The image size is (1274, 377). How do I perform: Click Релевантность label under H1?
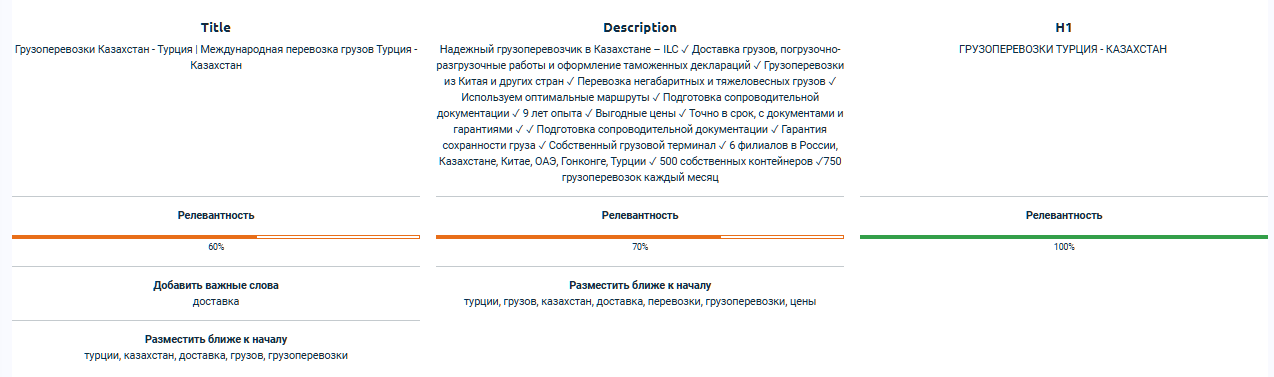point(1064,215)
